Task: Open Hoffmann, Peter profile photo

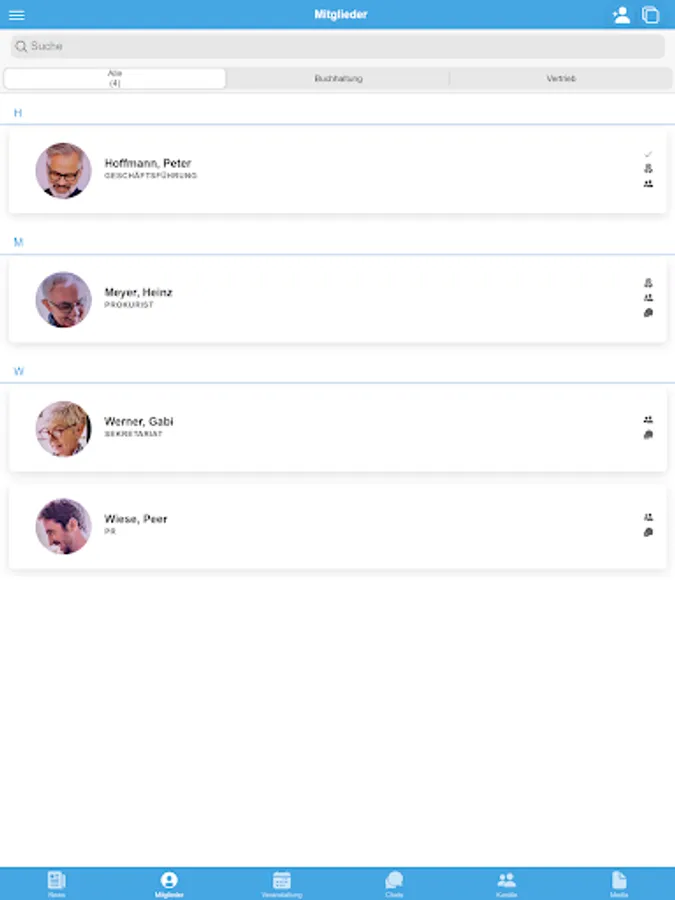Action: (x=63, y=170)
